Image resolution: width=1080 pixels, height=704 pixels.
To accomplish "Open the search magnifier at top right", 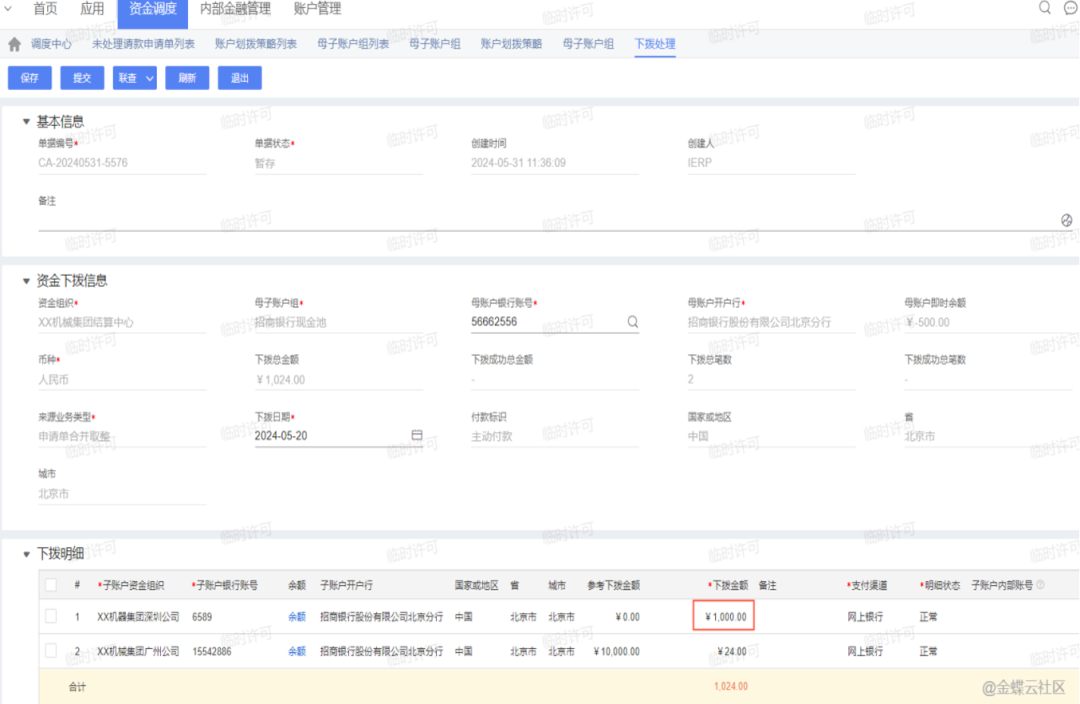I will [x=1044, y=8].
